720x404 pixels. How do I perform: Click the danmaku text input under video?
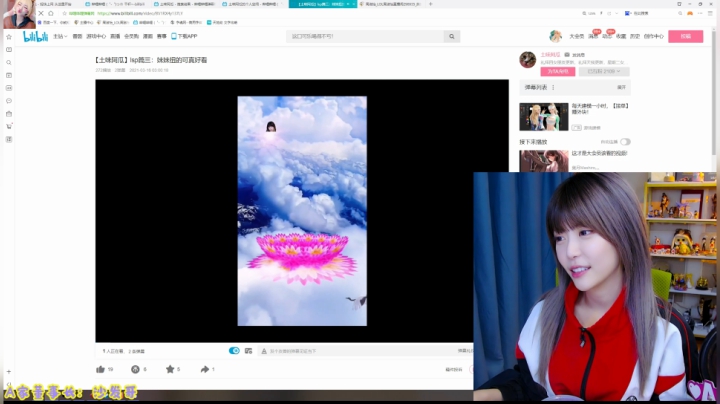pyautogui.click(x=360, y=351)
